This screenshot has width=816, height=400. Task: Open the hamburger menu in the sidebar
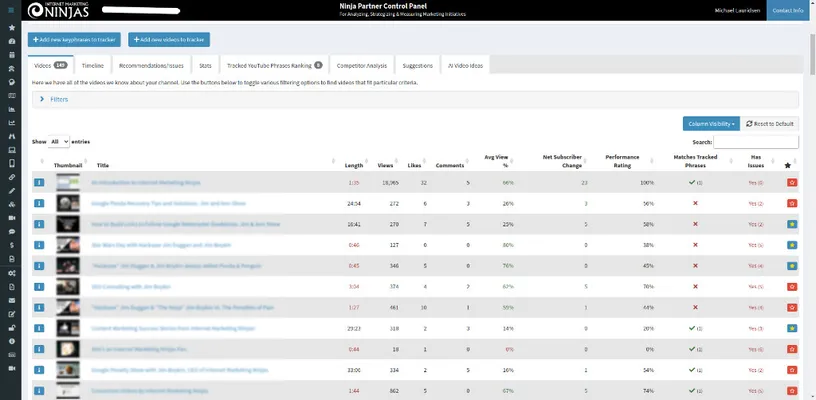(x=11, y=12)
